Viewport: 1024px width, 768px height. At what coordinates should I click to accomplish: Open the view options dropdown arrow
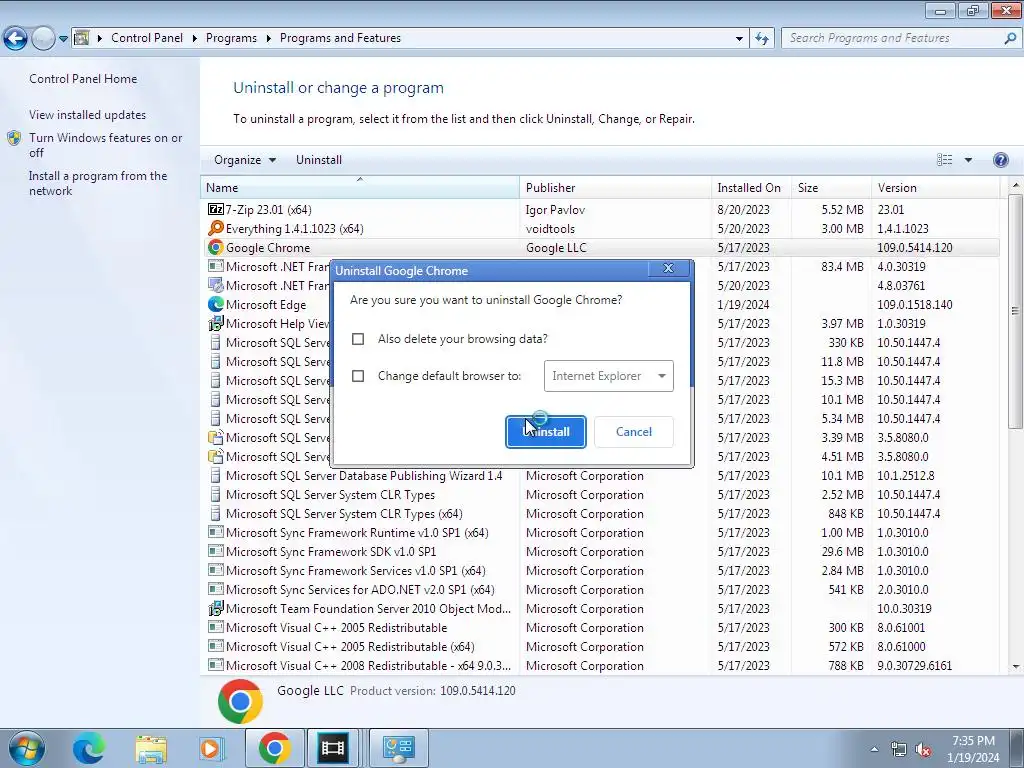point(968,160)
